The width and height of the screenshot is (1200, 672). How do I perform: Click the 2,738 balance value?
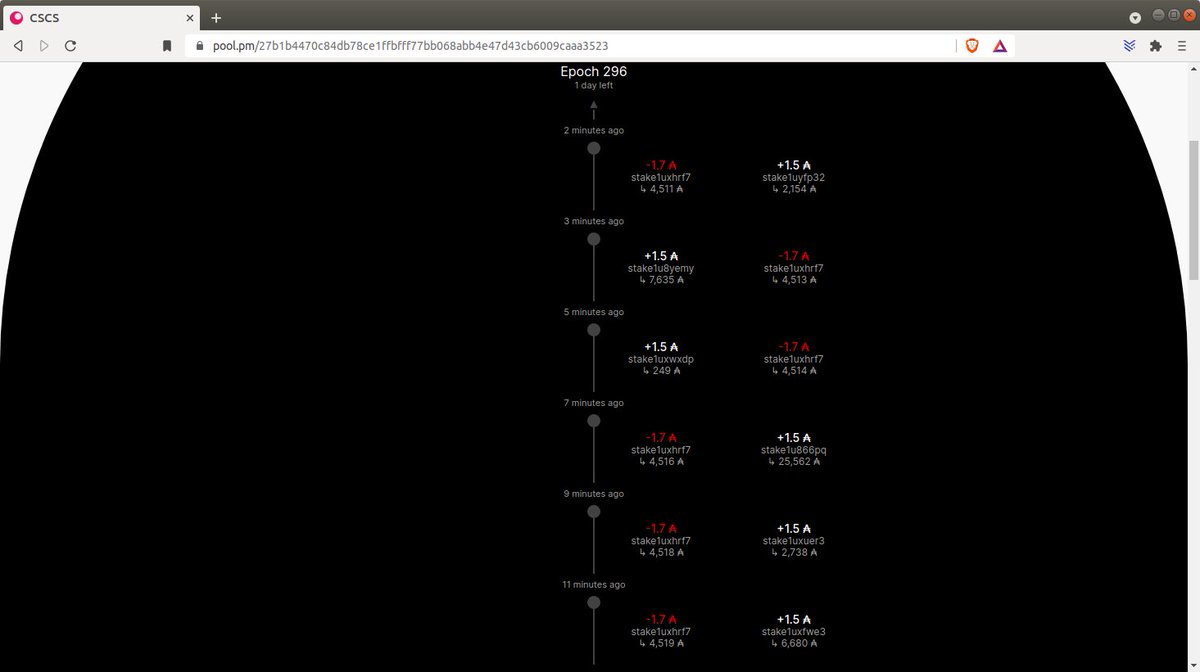[794, 553]
